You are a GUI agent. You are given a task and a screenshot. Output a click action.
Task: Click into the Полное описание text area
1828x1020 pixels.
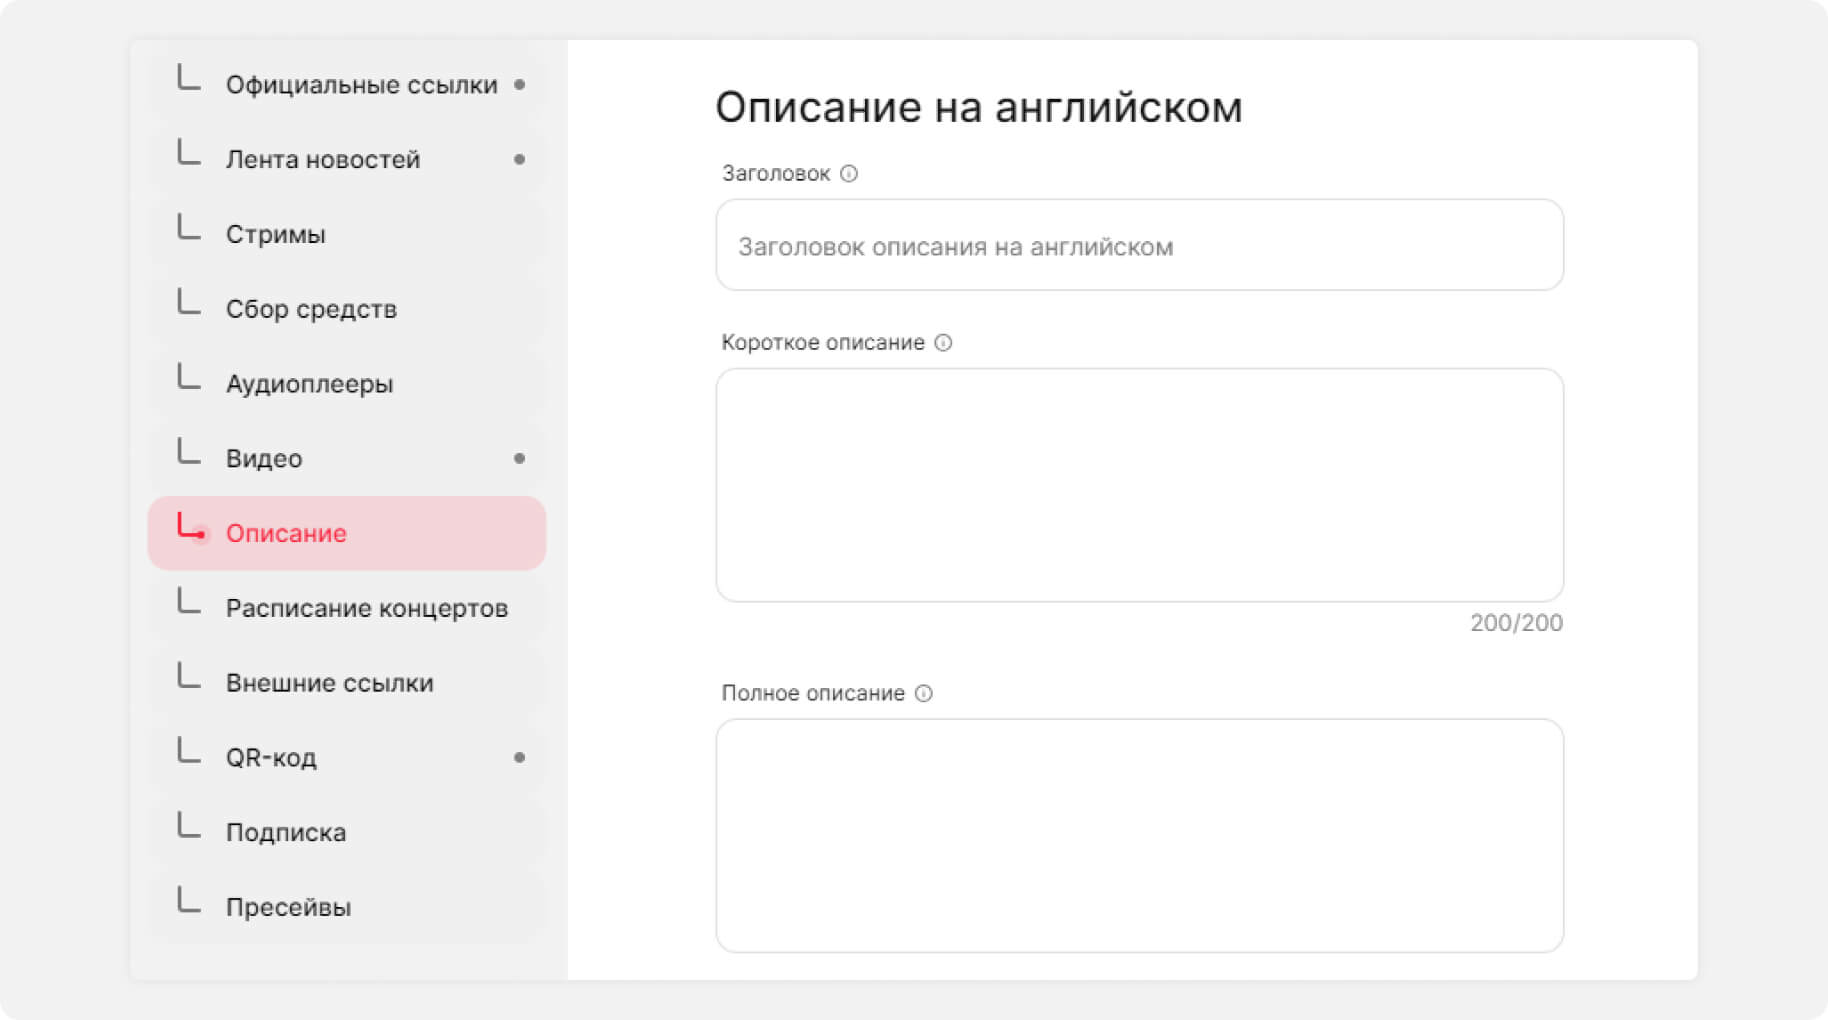click(1139, 835)
